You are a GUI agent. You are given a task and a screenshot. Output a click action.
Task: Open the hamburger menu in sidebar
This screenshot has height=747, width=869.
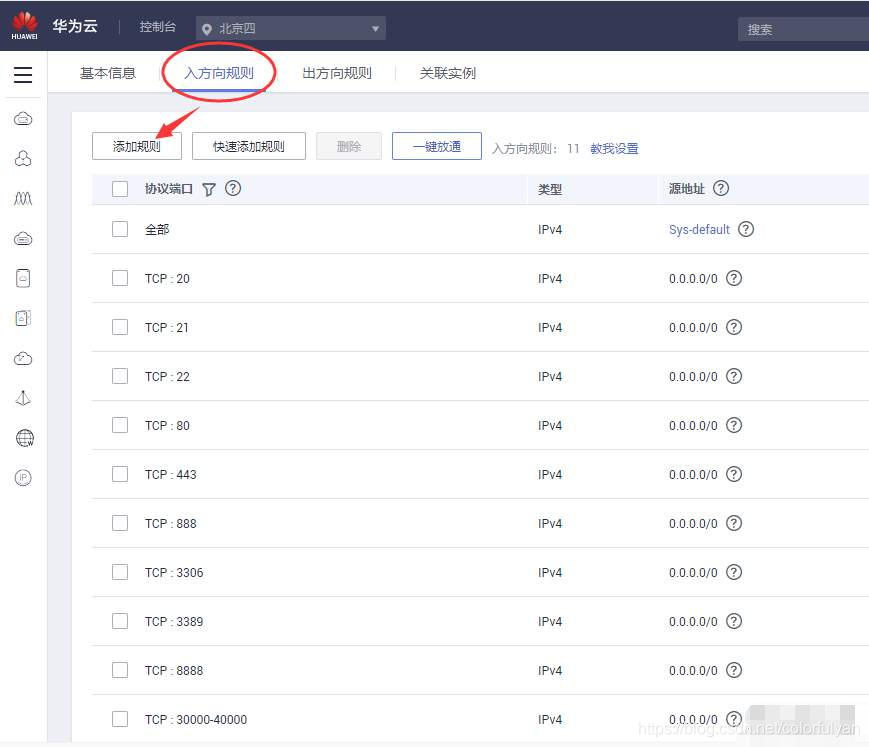tap(23, 75)
